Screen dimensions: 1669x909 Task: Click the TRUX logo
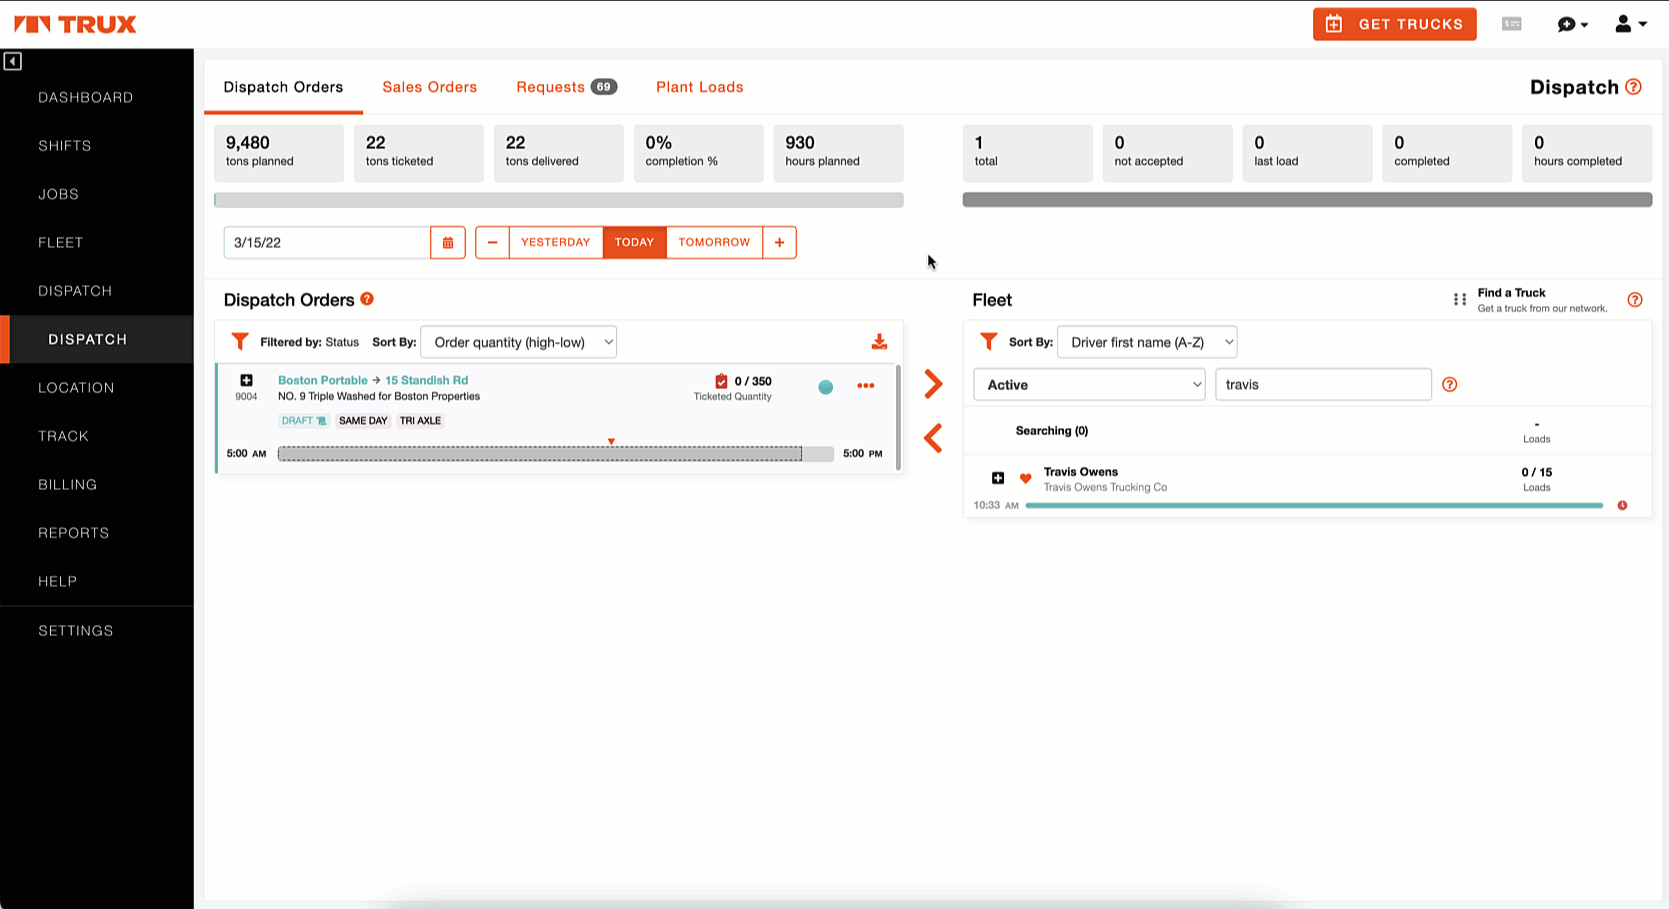(x=75, y=24)
